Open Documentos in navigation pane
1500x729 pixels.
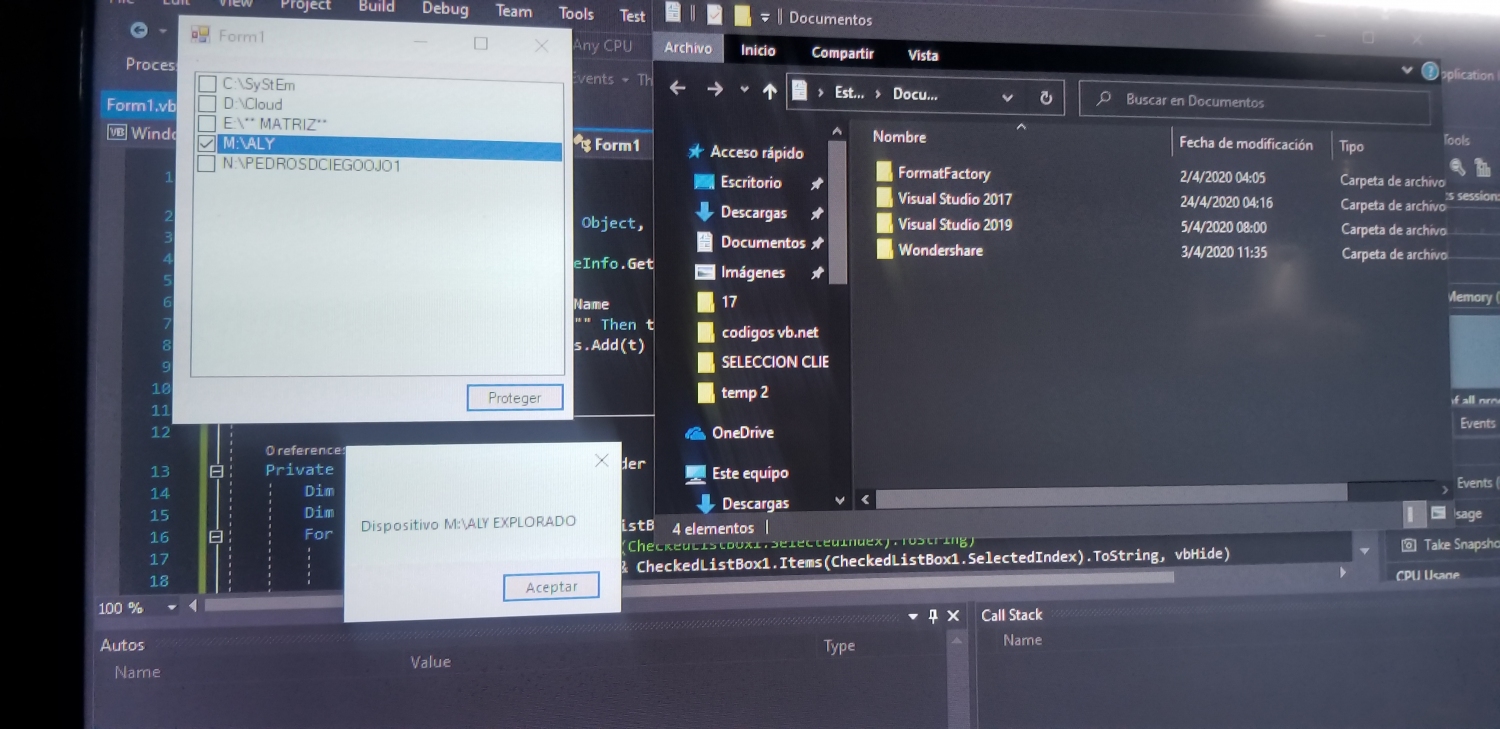point(763,242)
